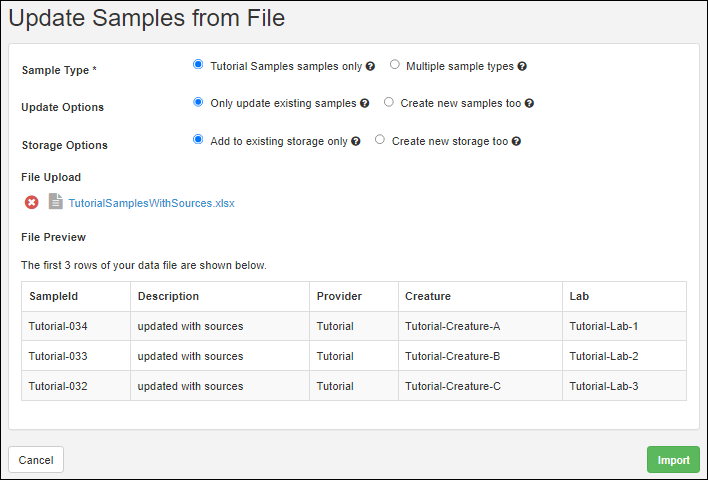Choose Only update existing samples option

(x=198, y=102)
